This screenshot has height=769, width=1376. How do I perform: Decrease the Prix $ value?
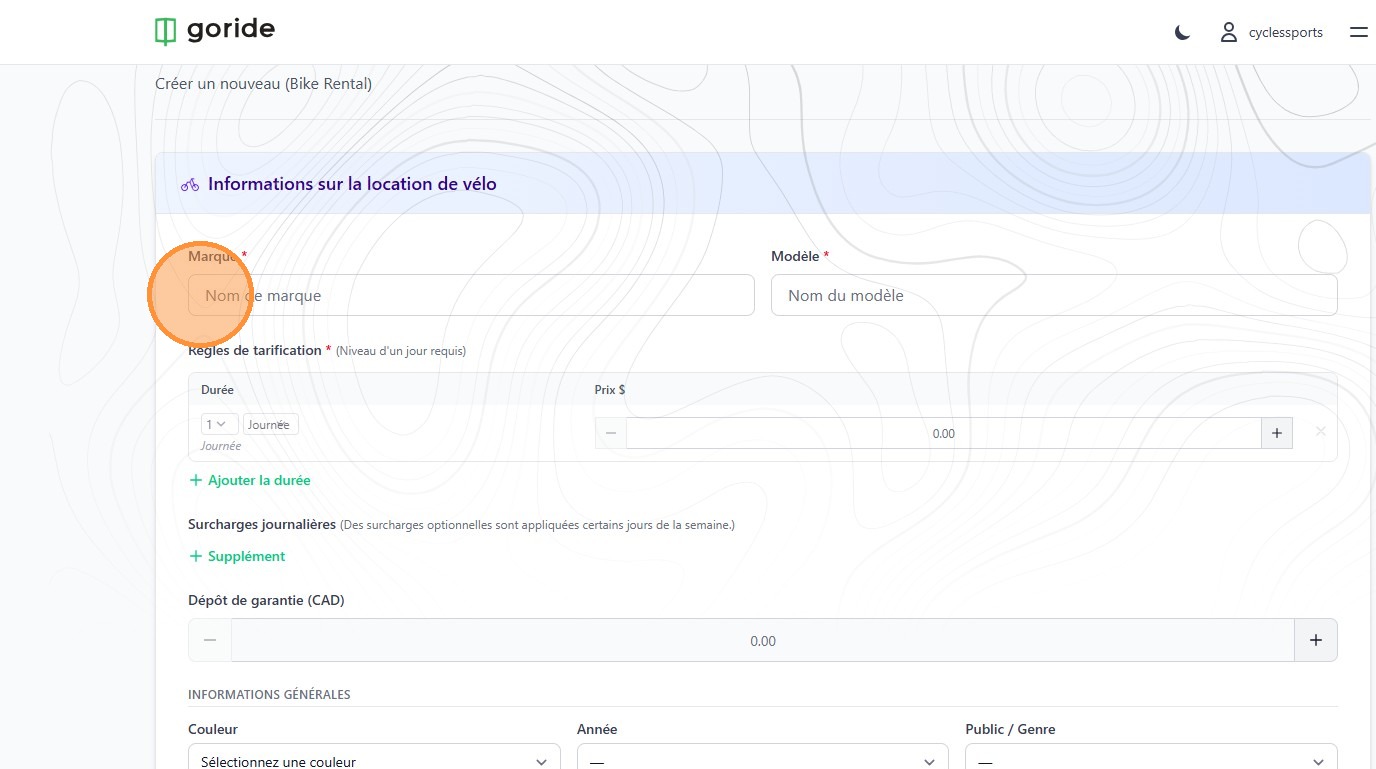[x=611, y=434]
